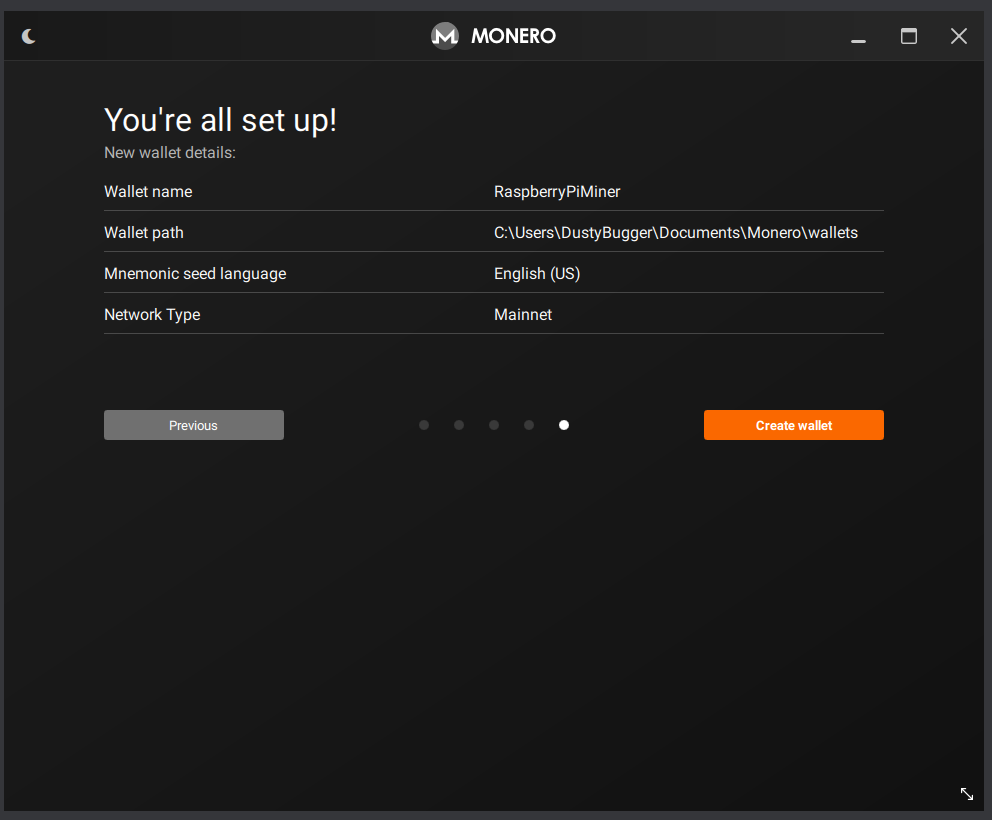The width and height of the screenshot is (992, 820).
Task: Click the You're all set up! heading
Action: click(220, 120)
